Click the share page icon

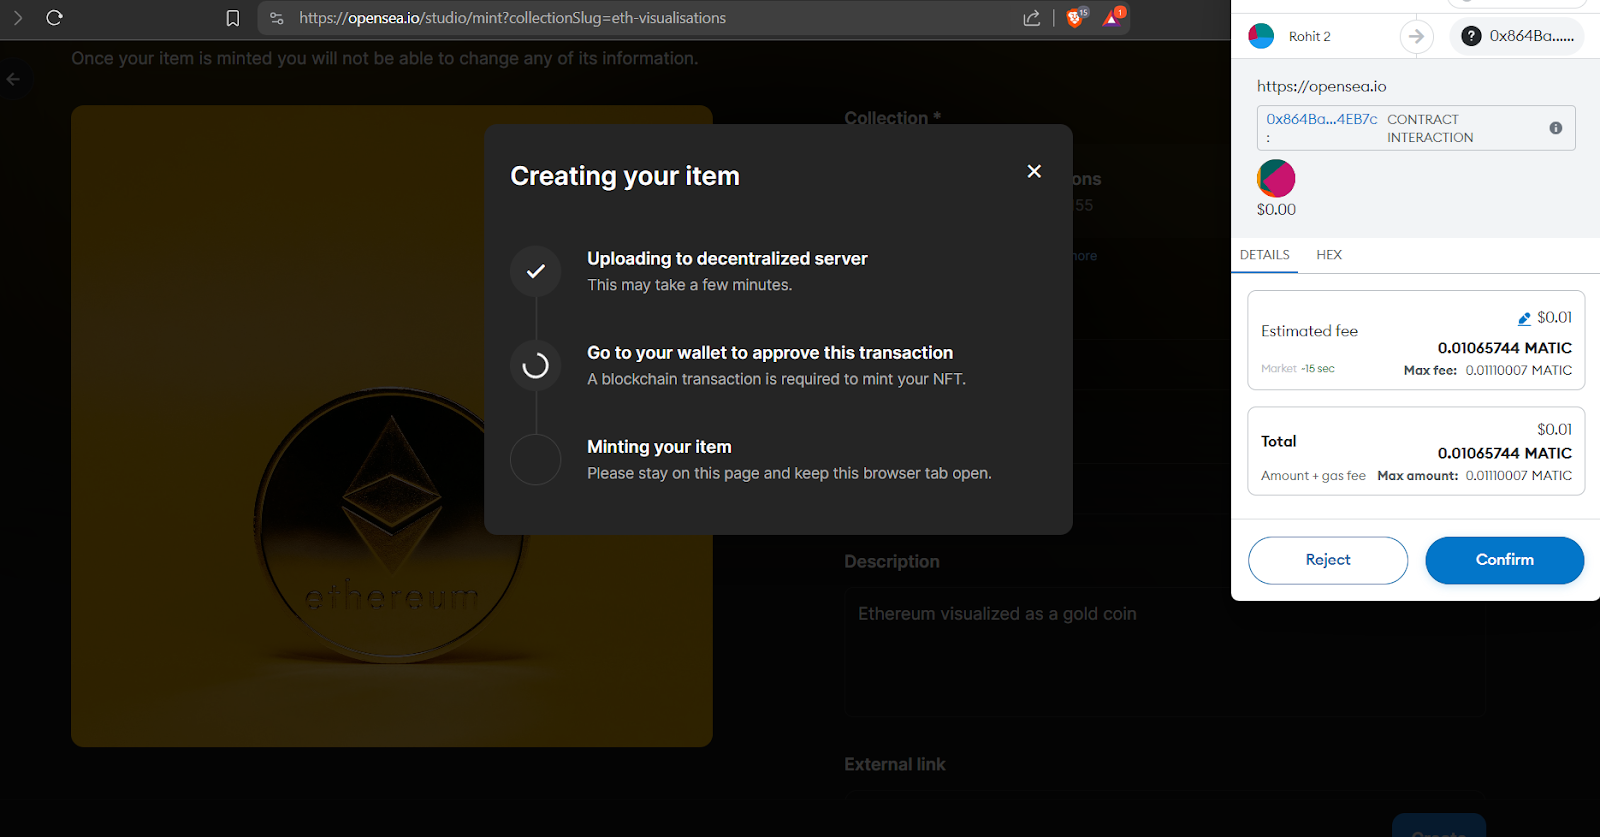[1031, 18]
